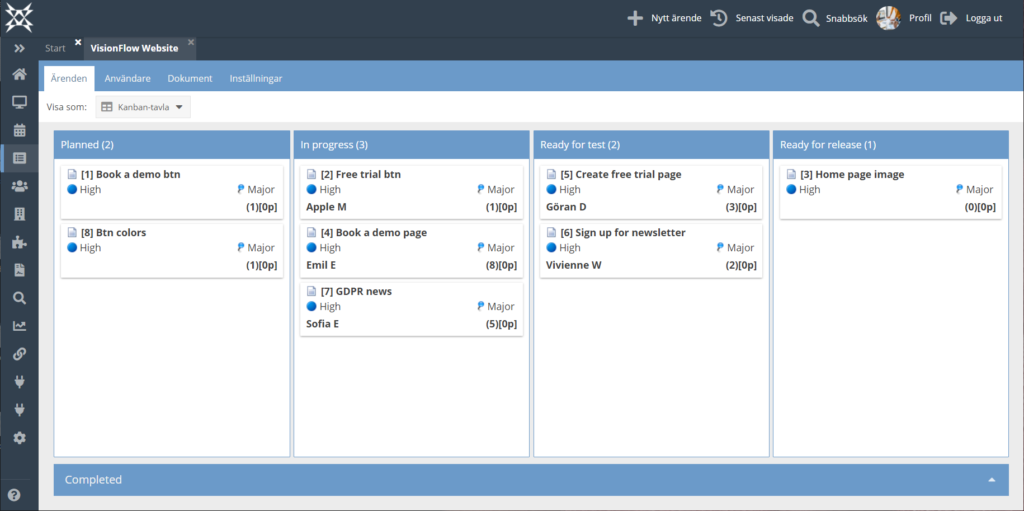Open the settings gear in sidebar
The width and height of the screenshot is (1024, 511).
click(20, 438)
